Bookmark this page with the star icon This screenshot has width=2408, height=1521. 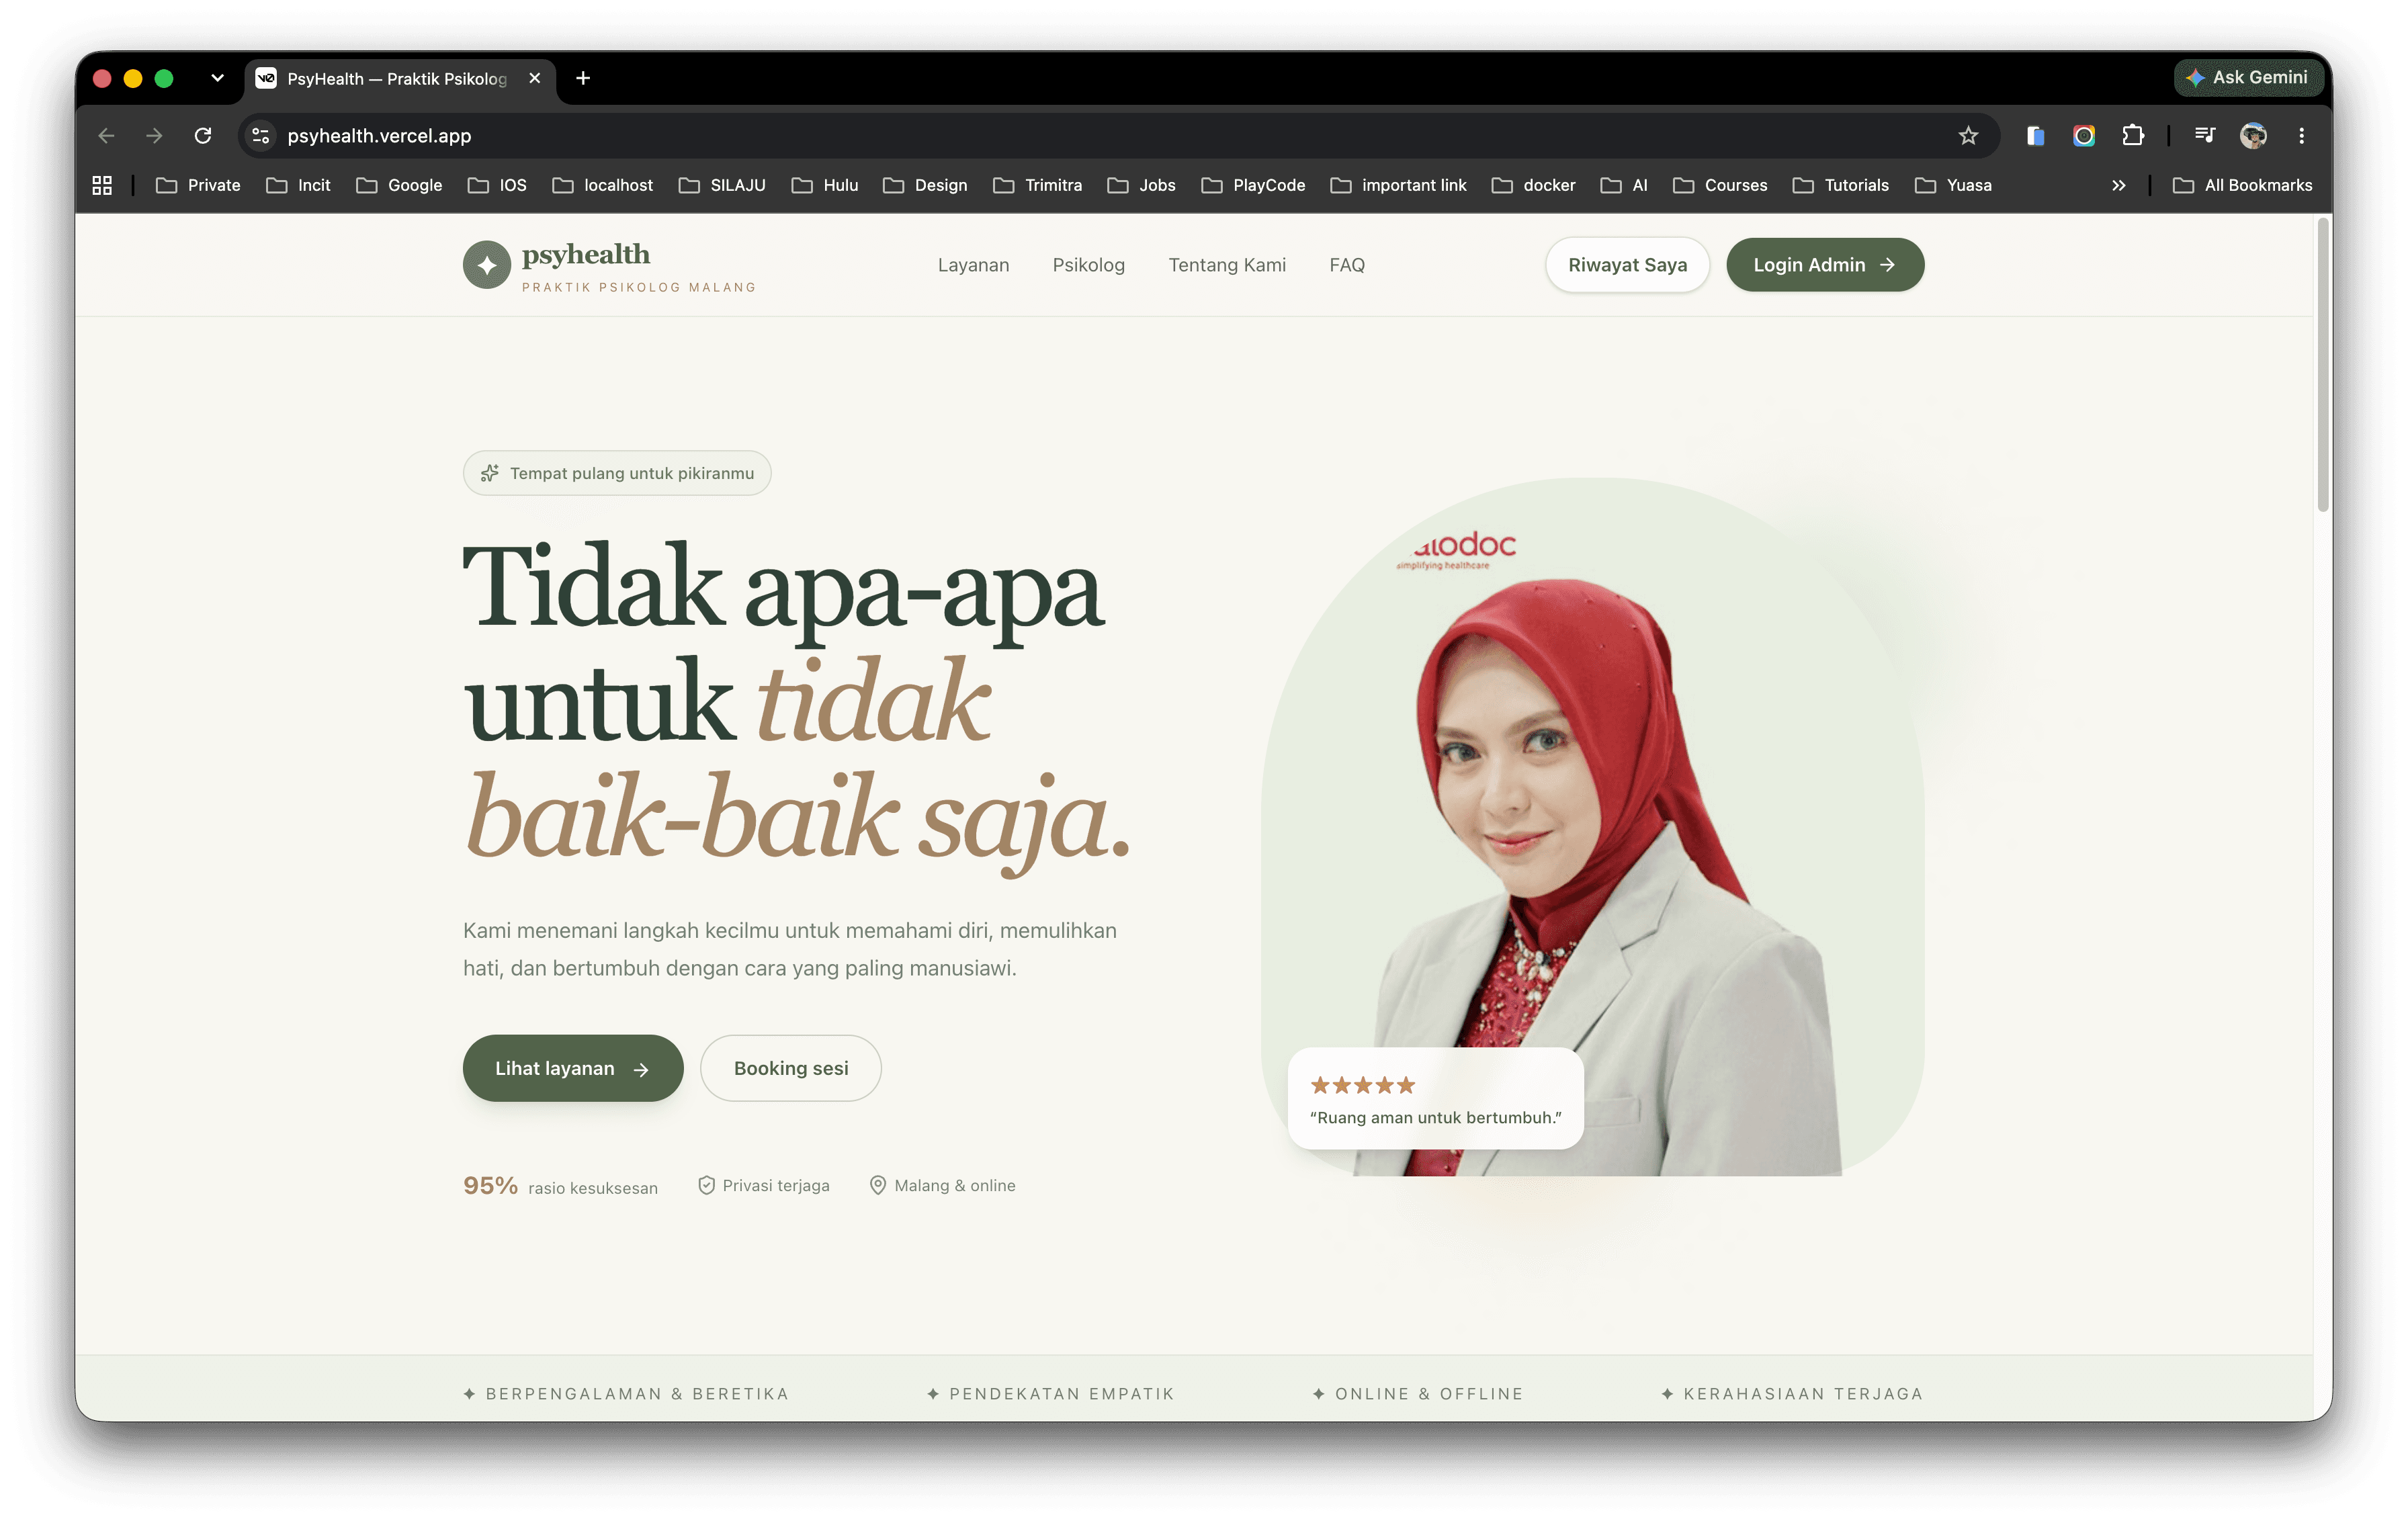tap(1968, 136)
